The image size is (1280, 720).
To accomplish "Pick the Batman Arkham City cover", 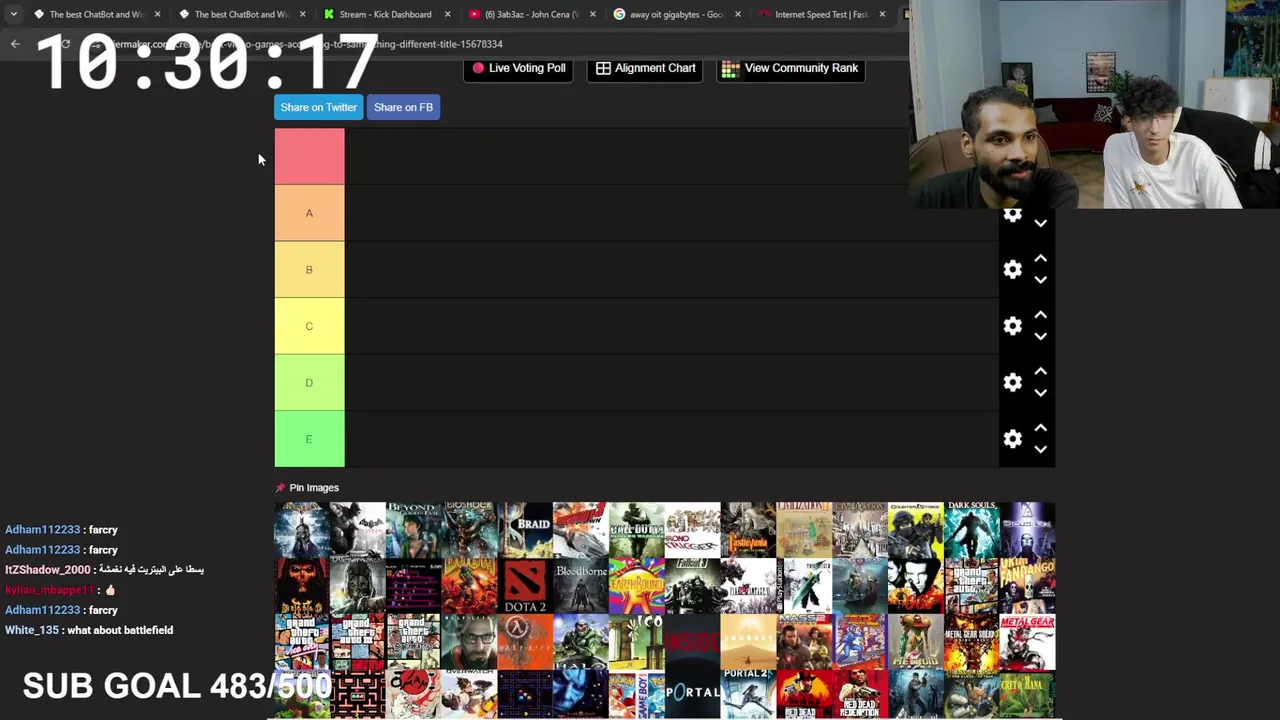I will [358, 530].
